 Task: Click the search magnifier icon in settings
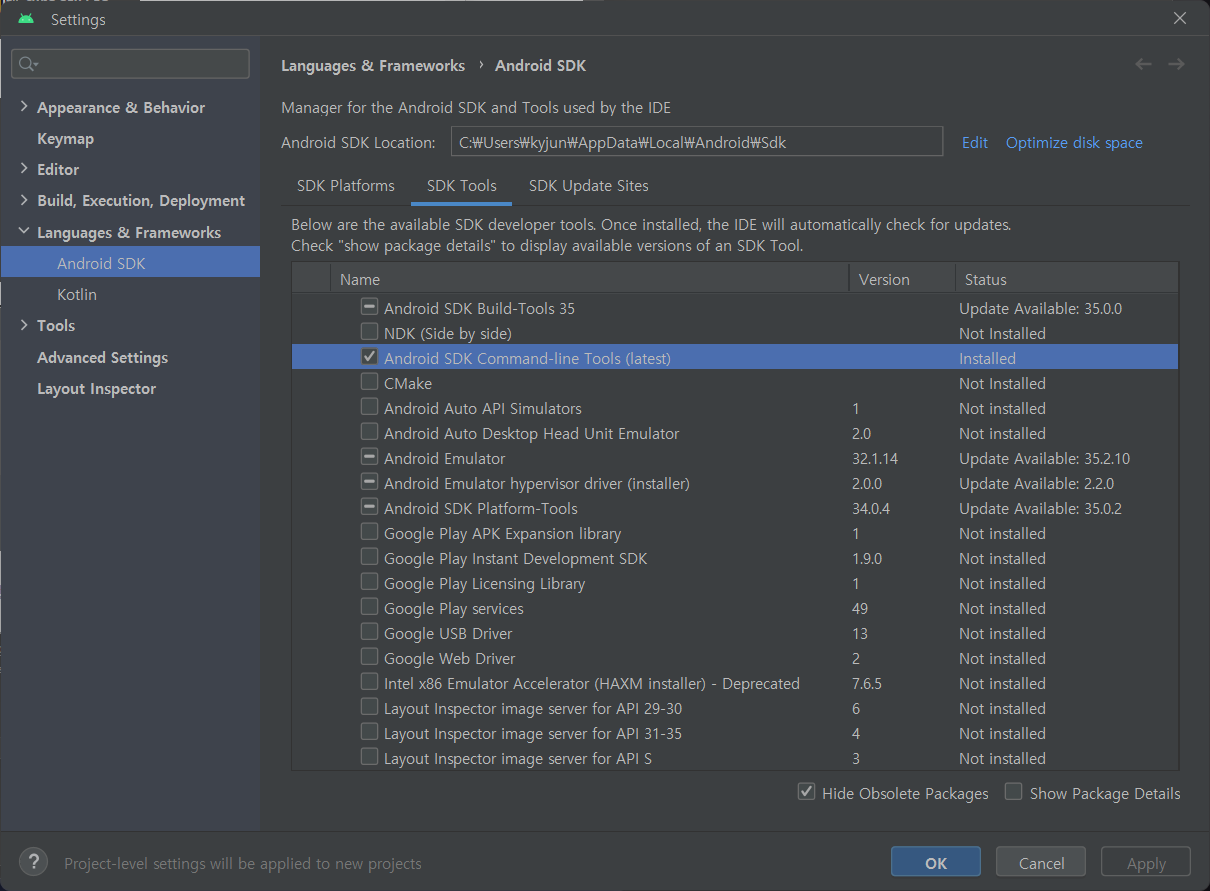27,64
